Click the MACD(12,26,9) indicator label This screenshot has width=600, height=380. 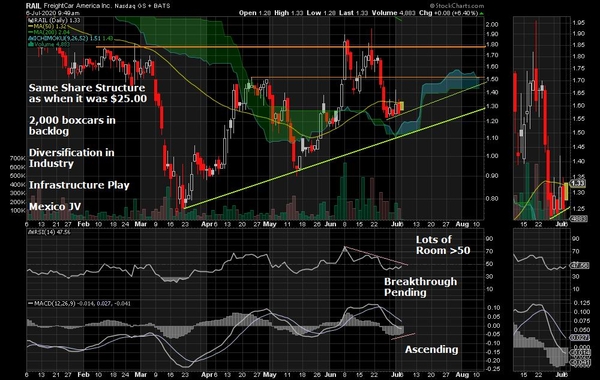tap(79, 303)
